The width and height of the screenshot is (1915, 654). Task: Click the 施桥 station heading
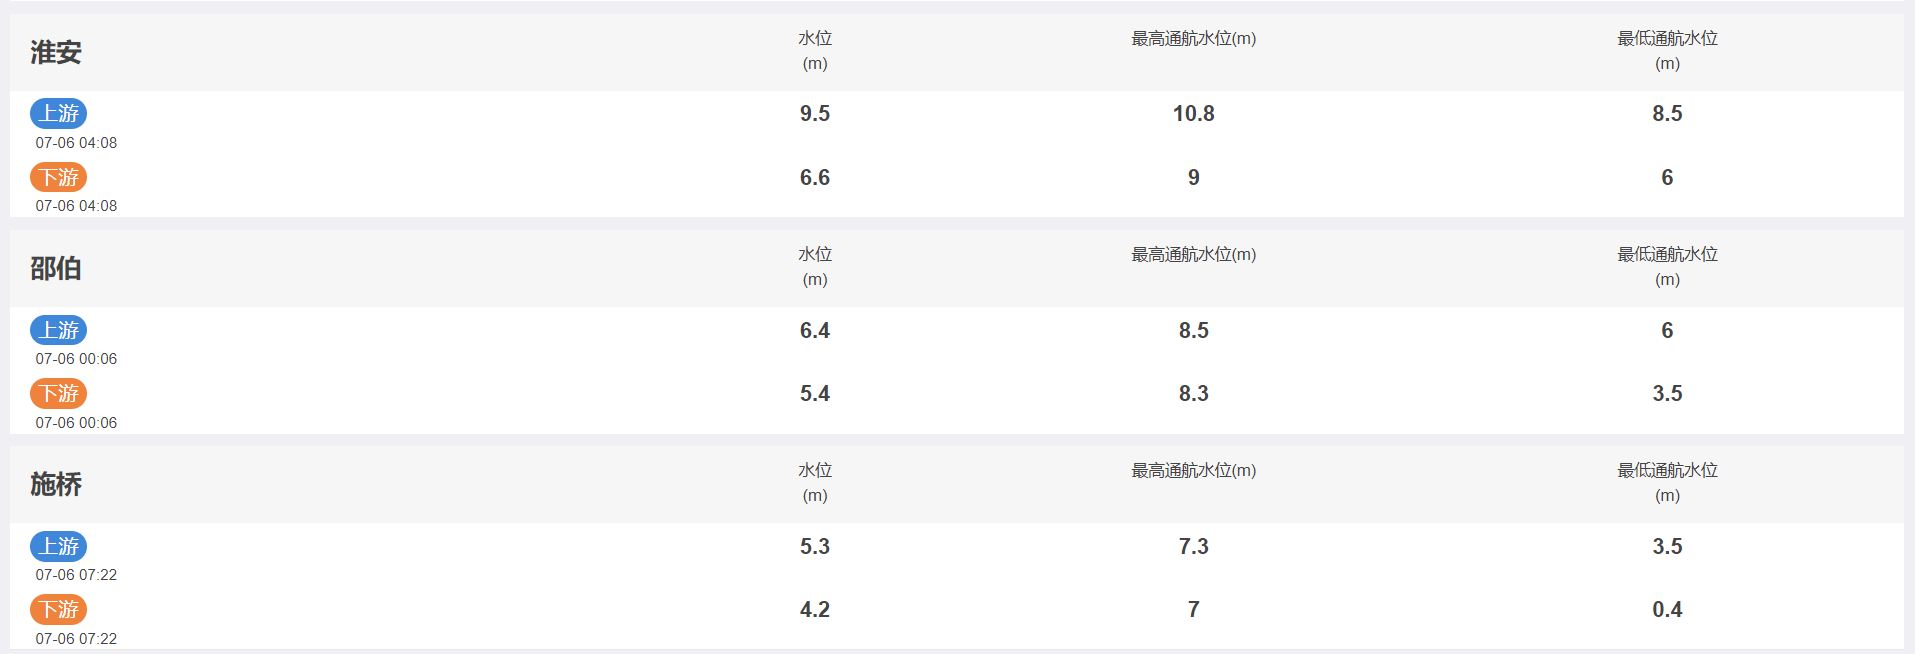[x=56, y=484]
